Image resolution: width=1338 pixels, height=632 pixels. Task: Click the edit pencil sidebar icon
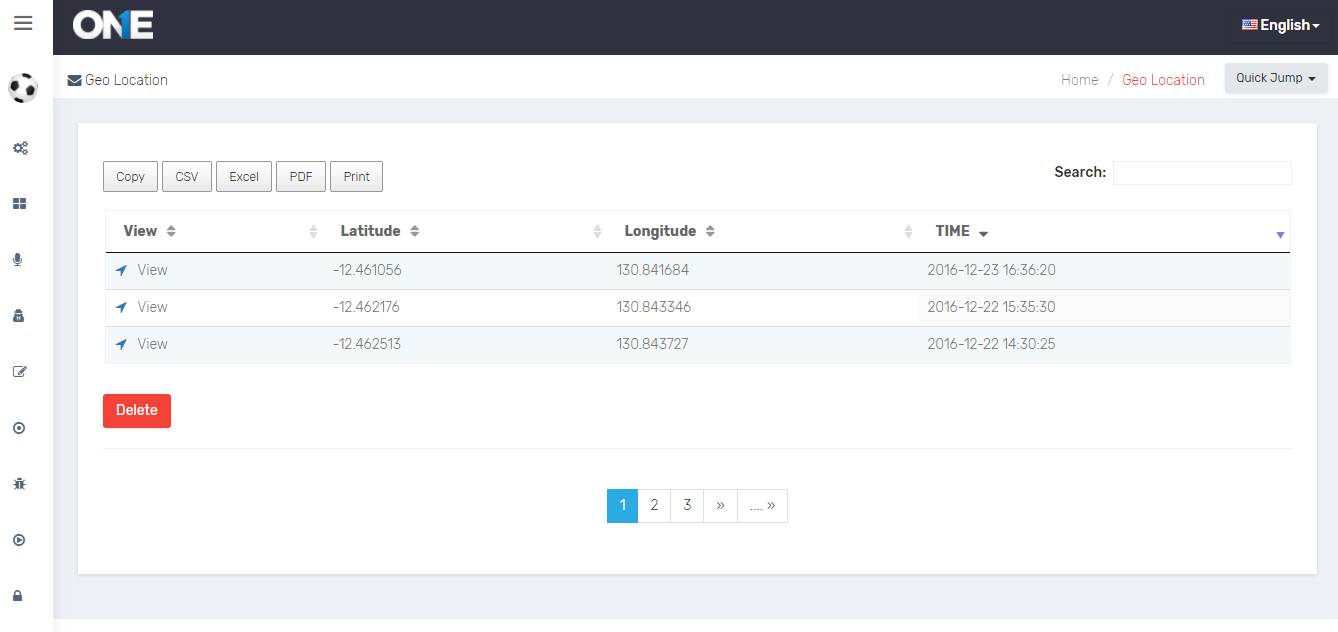[x=19, y=372]
